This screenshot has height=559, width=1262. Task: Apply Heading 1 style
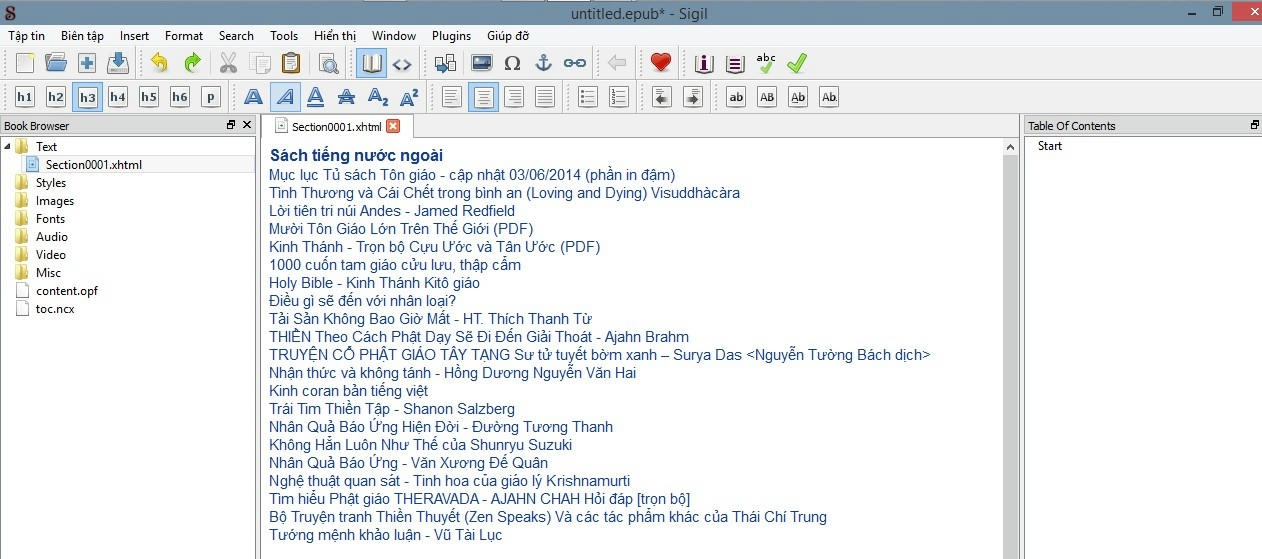click(x=25, y=97)
